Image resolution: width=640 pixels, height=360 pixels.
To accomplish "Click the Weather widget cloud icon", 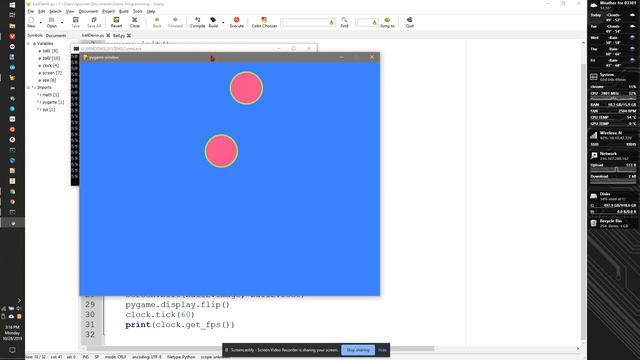I will tap(594, 5).
